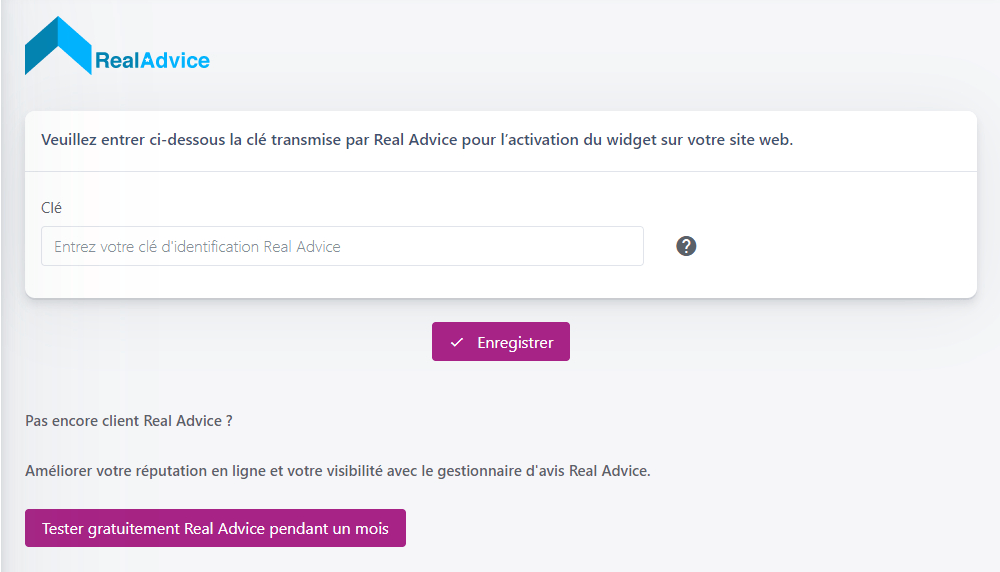Click the "Veuillez entrer ci-dessous" instruction heading

pos(417,140)
